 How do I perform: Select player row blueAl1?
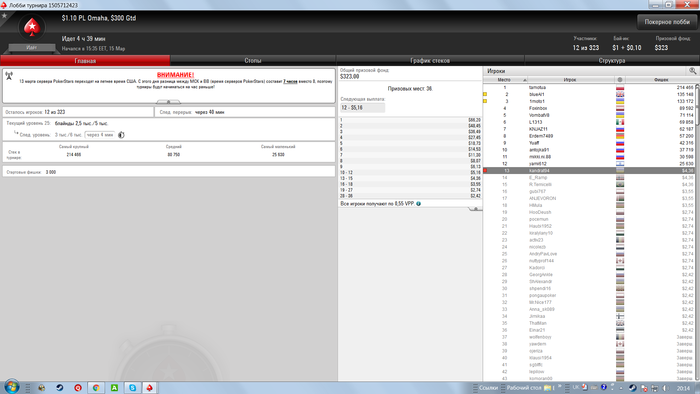coord(588,95)
